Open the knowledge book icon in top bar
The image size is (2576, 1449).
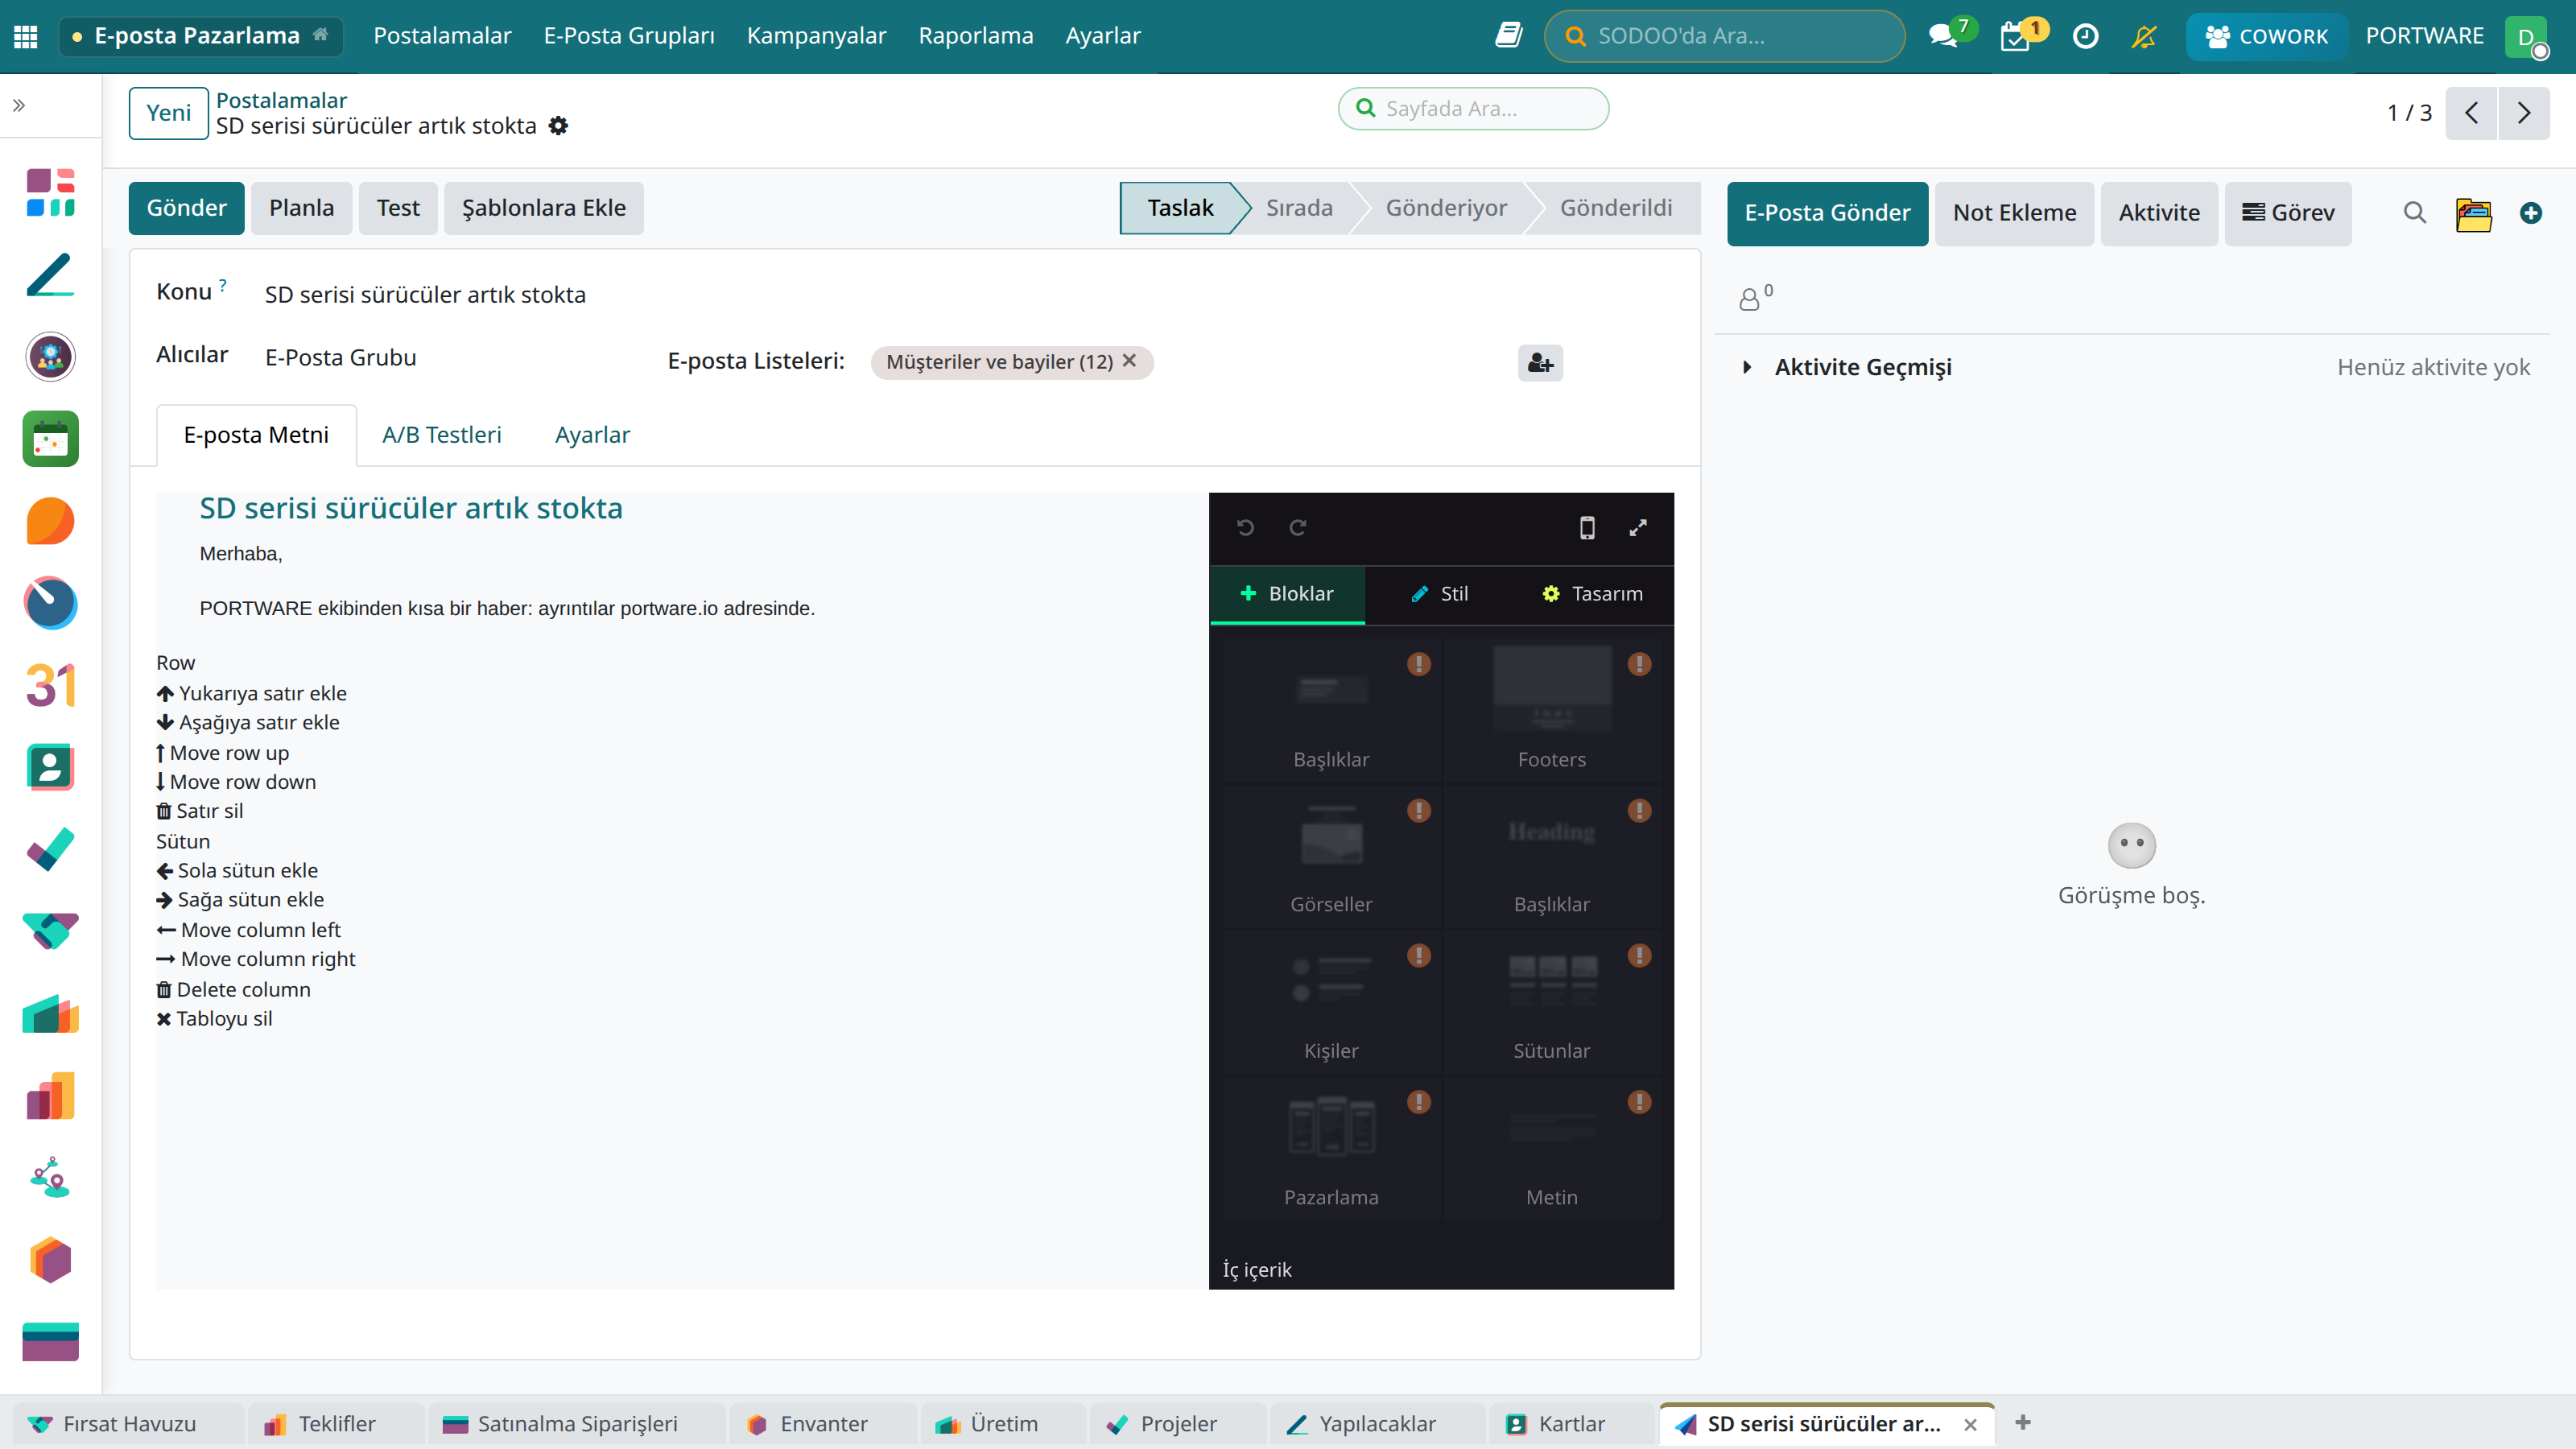[x=1508, y=36]
